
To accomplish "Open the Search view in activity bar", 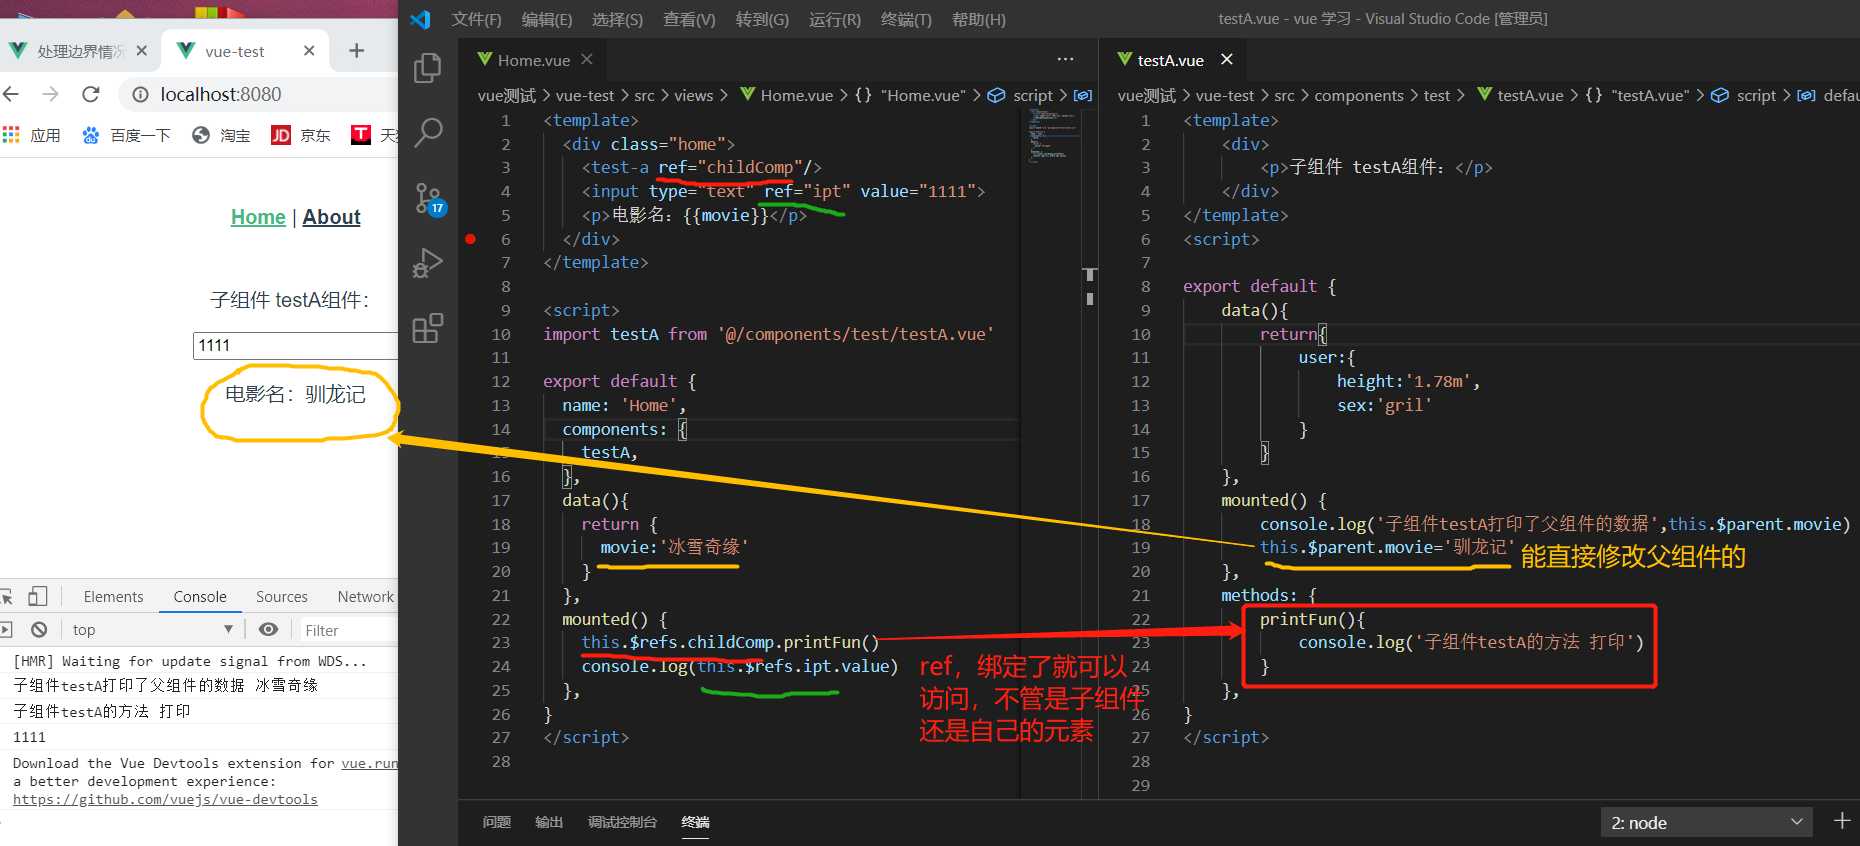I will tap(428, 132).
